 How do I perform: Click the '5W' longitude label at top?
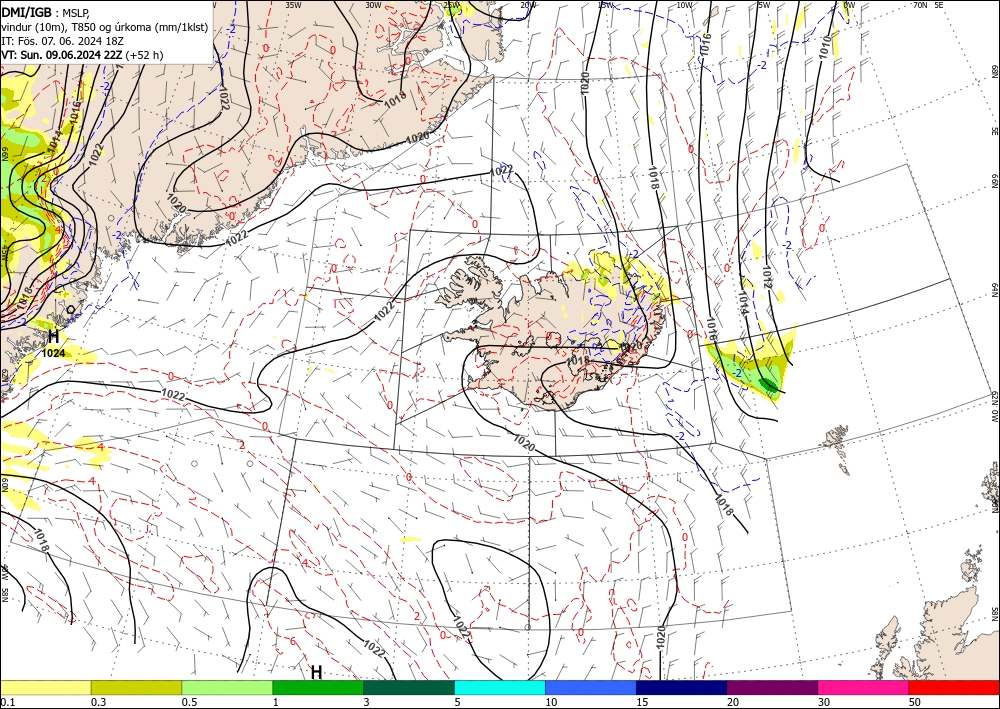764,5
